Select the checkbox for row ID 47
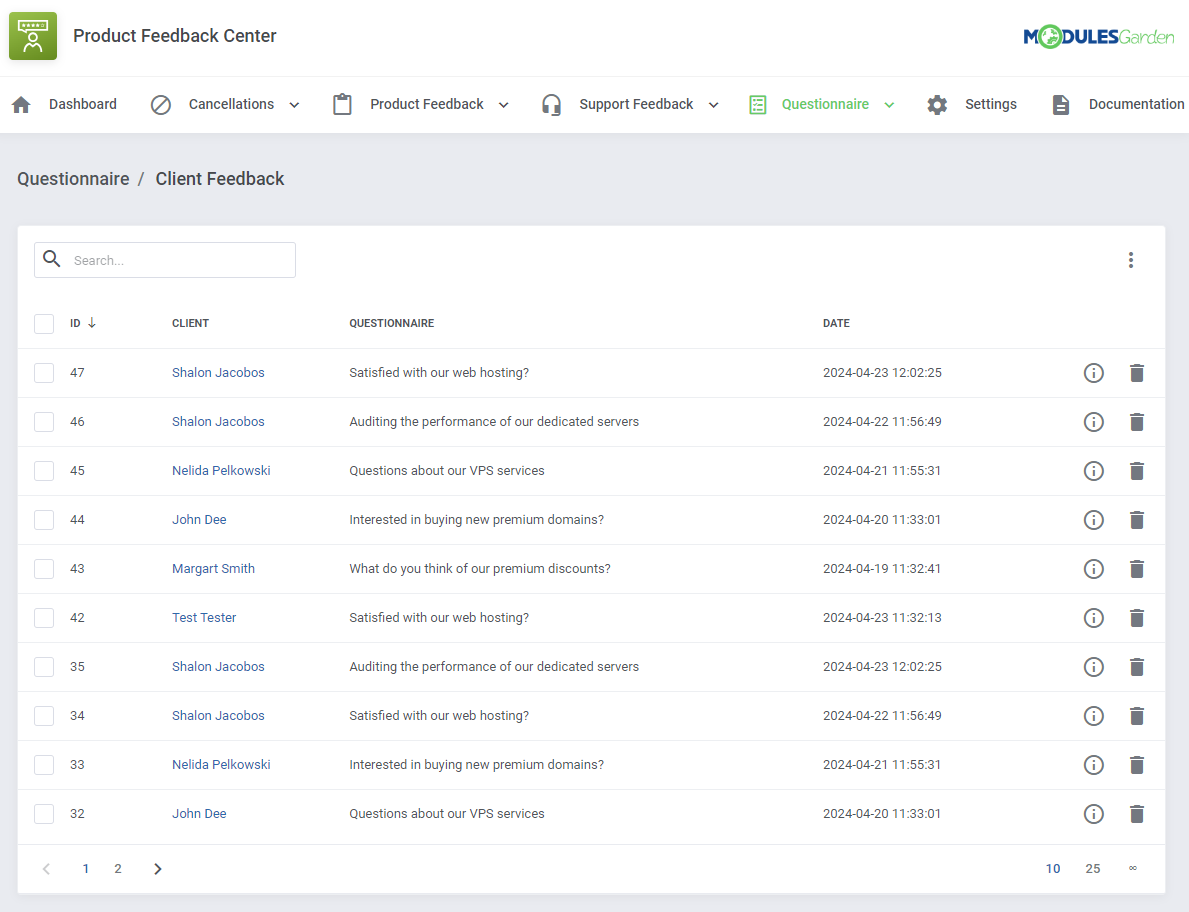The image size is (1189, 912). click(44, 373)
